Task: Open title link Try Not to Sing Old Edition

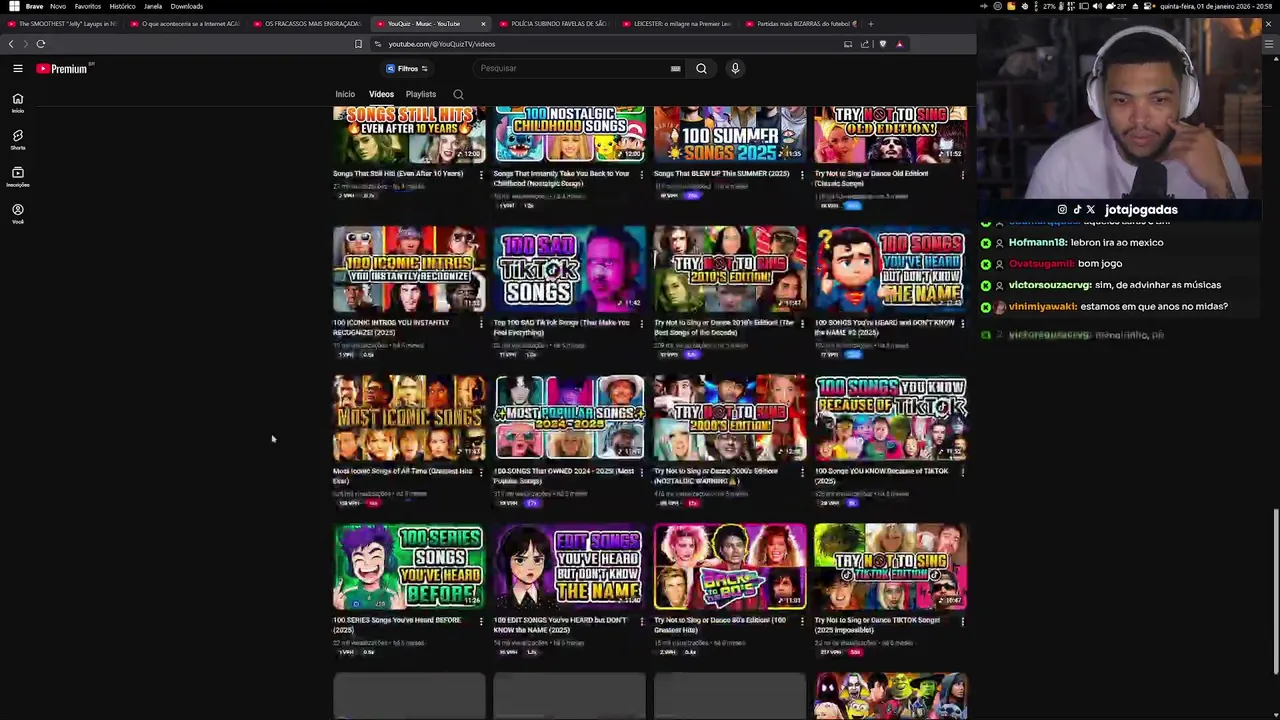Action: coord(871,178)
